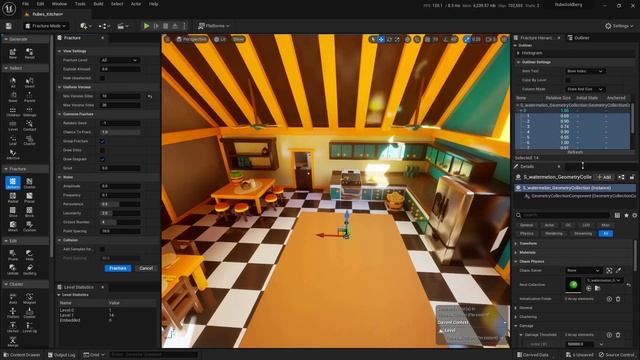Open the Chaos Solver dropdown
This screenshot has width=640, height=360.
584,270
